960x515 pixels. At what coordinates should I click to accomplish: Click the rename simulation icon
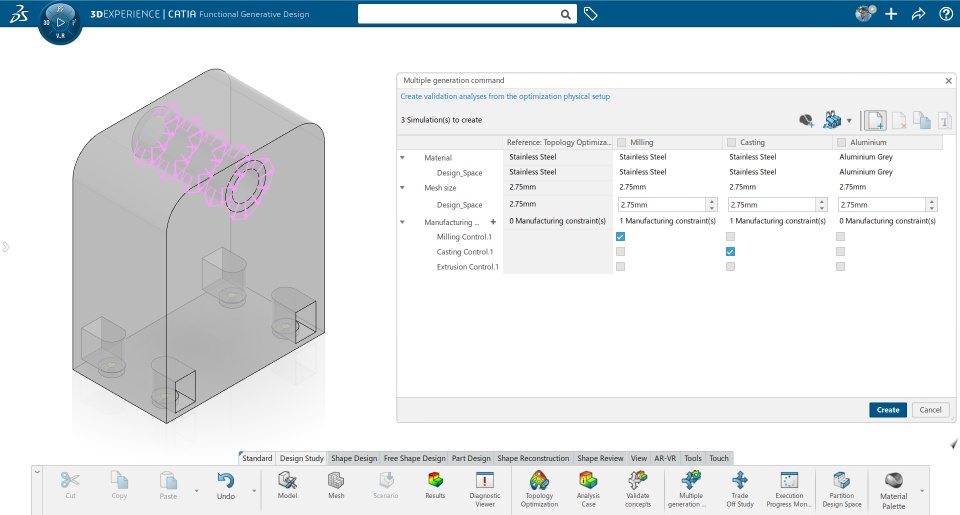tap(945, 121)
